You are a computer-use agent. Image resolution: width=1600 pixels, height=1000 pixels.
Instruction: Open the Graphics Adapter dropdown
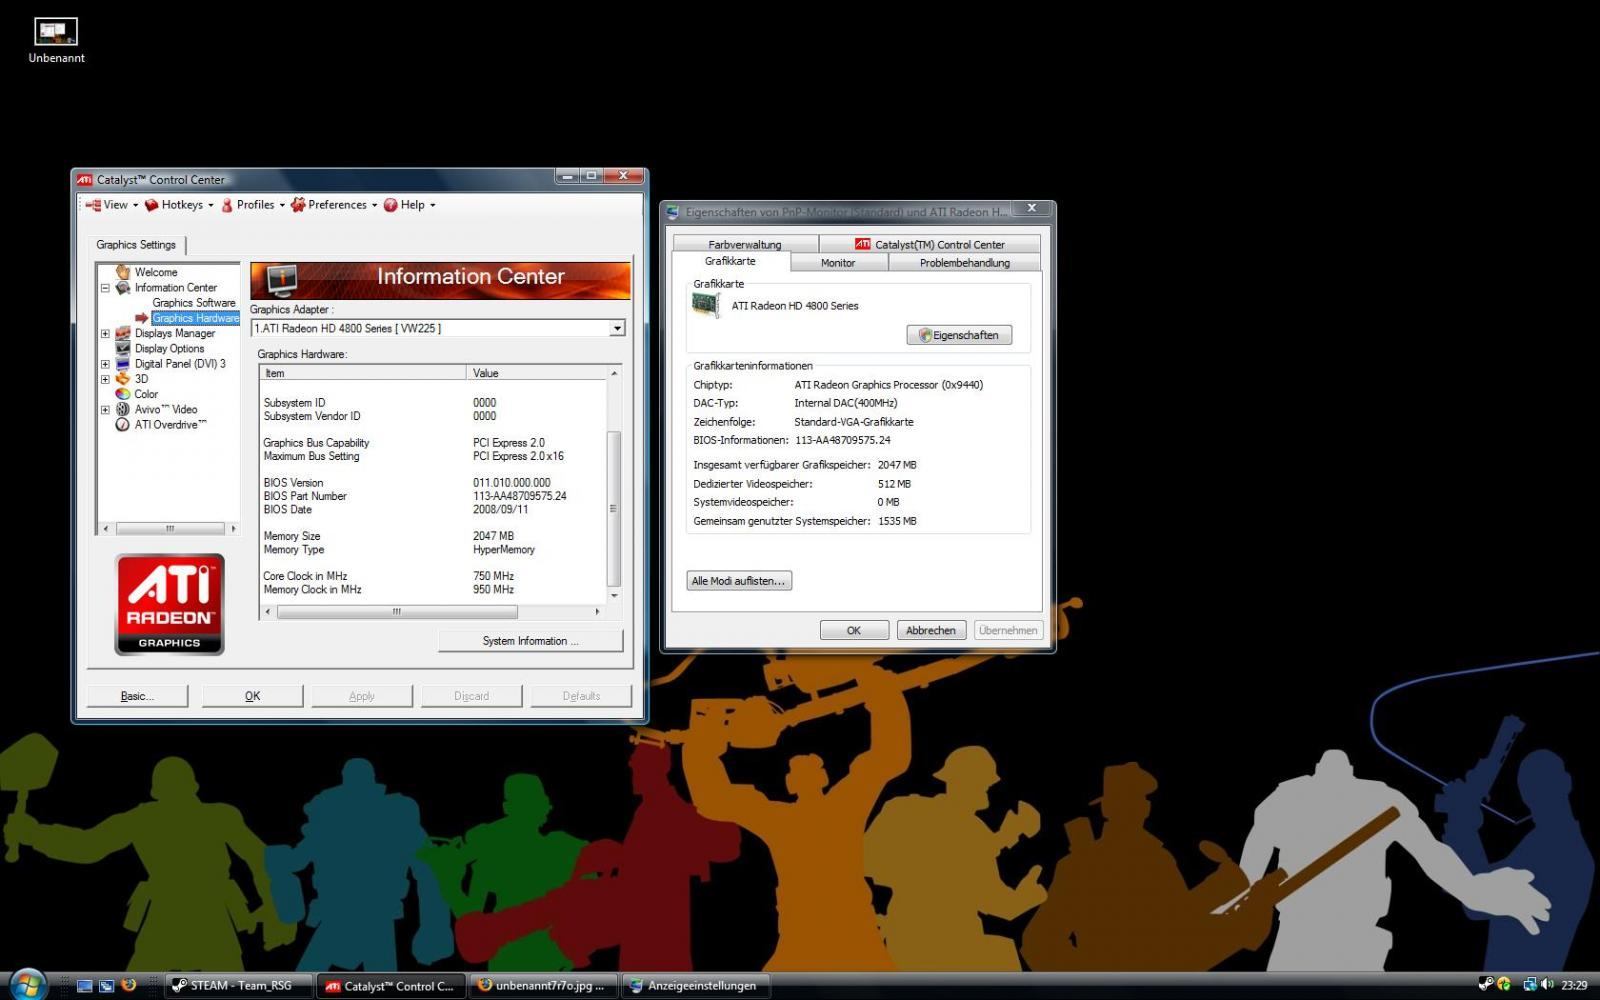[x=617, y=328]
